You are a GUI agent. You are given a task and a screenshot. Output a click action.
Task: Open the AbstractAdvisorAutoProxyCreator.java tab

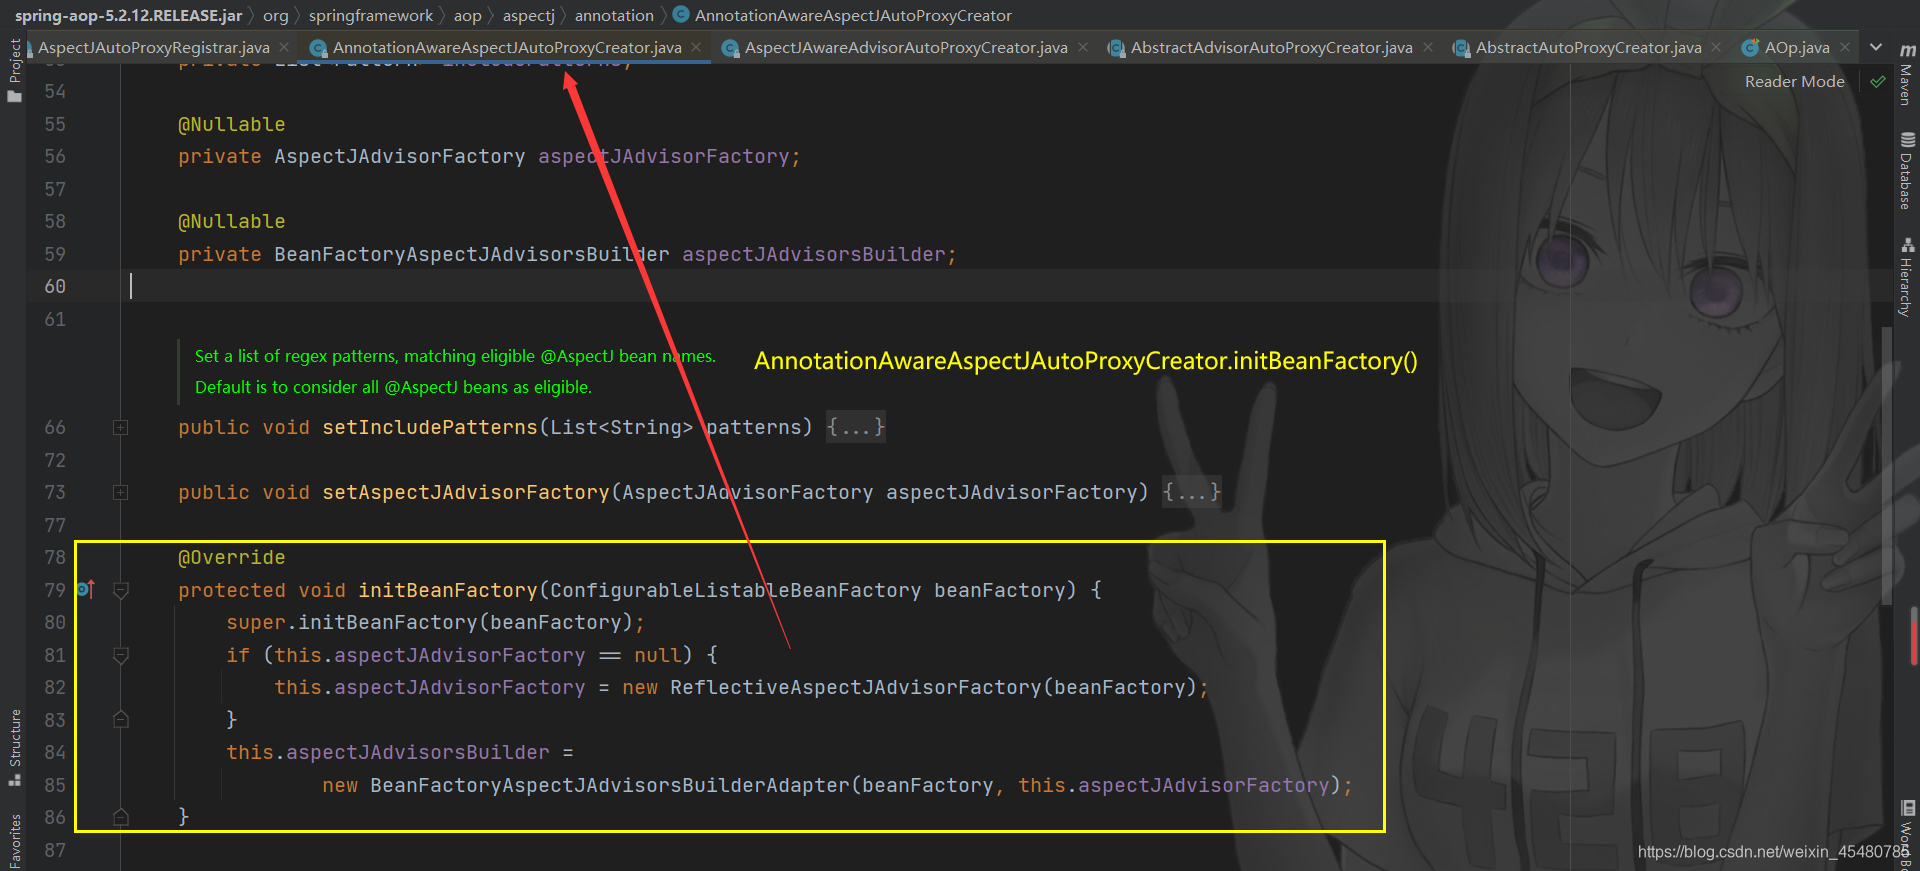(x=1271, y=47)
